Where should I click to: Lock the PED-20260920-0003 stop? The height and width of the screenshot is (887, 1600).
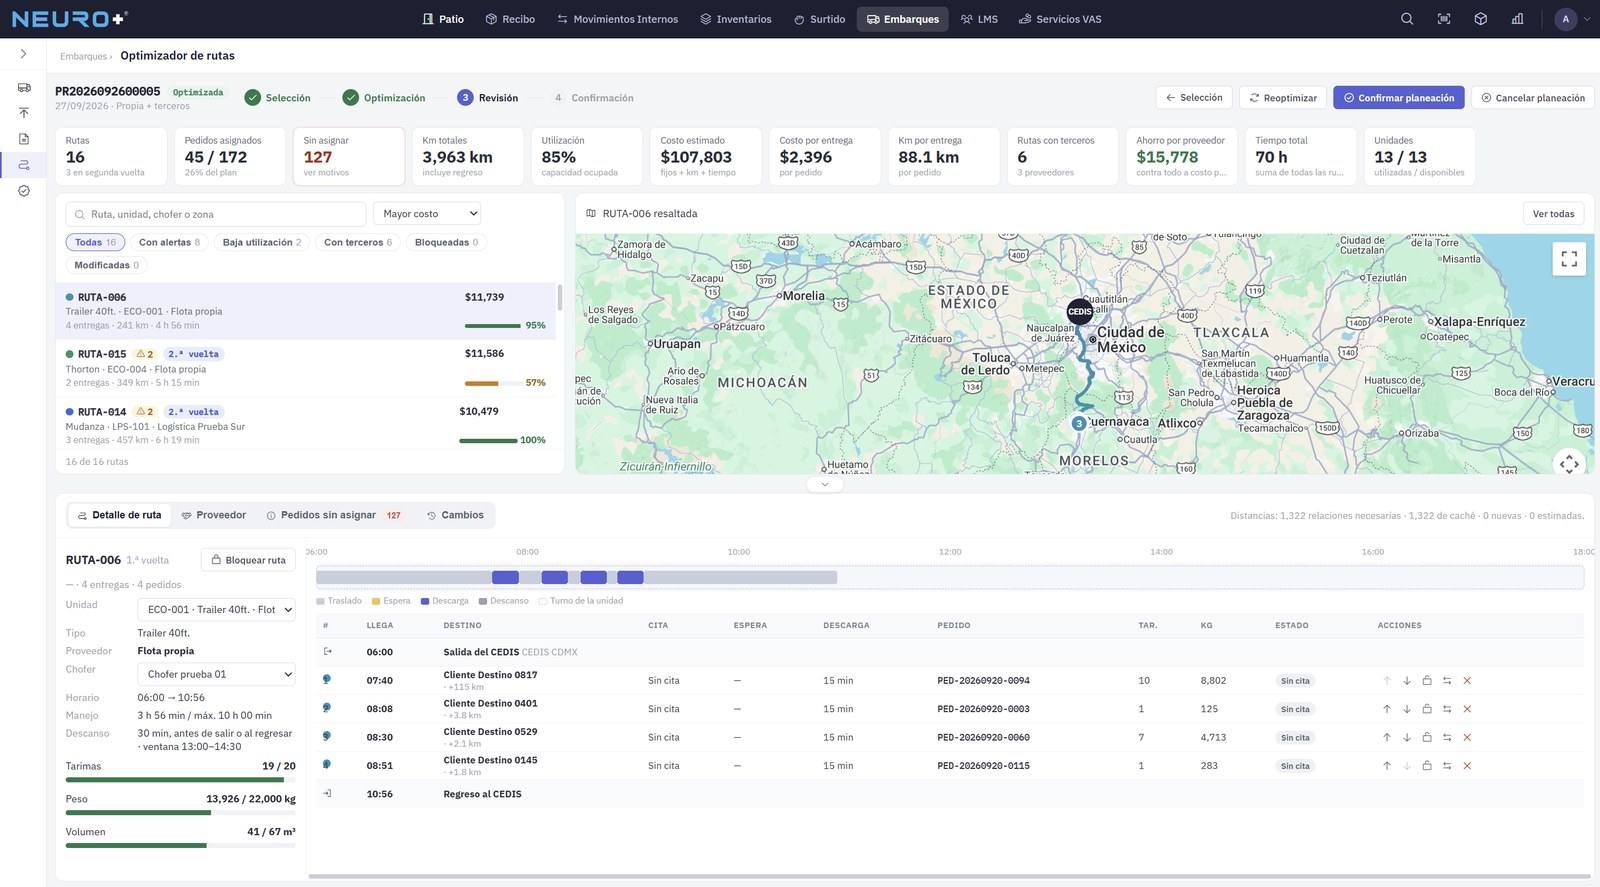(1427, 709)
